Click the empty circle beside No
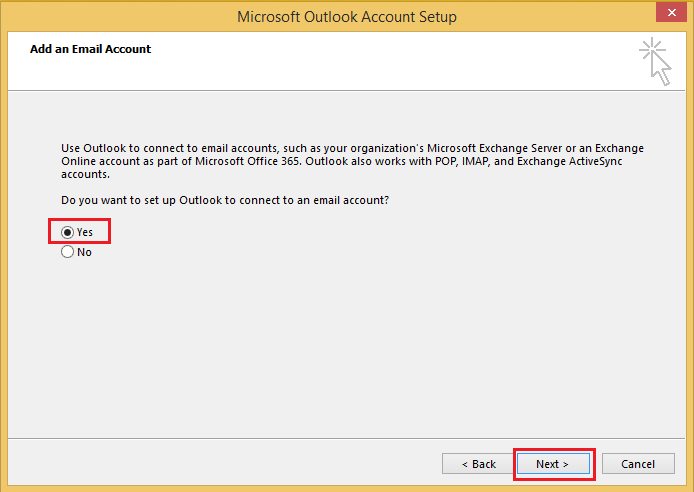694x492 pixels. tap(67, 252)
